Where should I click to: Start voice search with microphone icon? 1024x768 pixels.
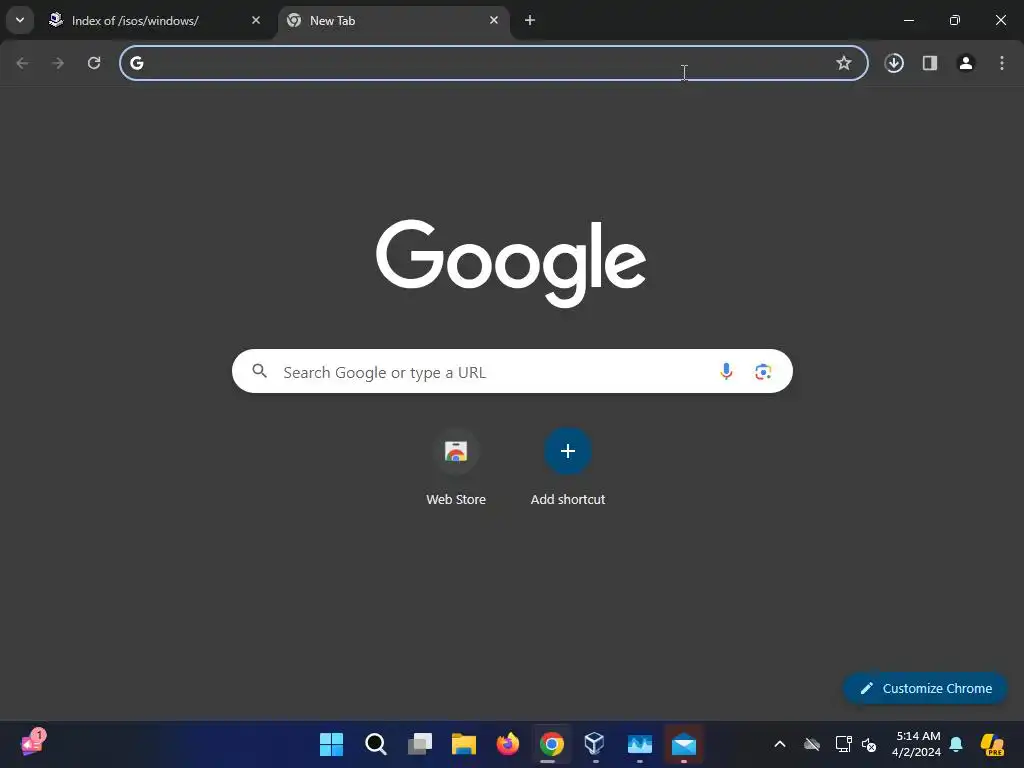pos(726,371)
